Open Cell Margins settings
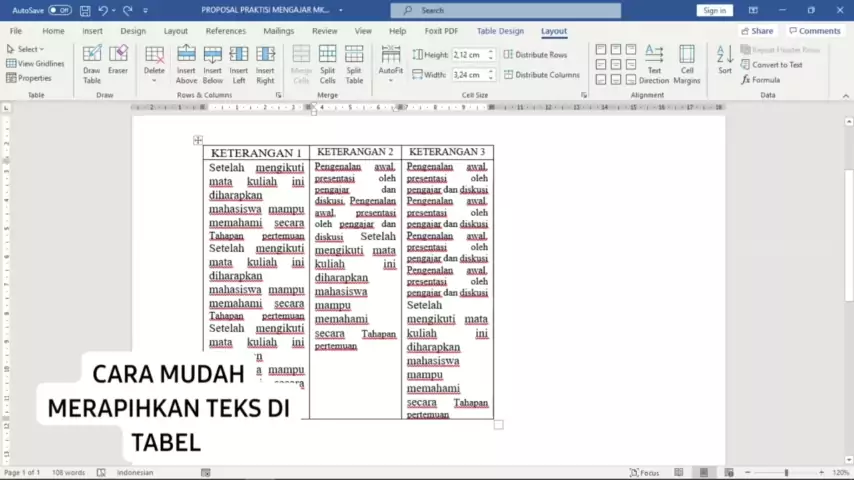This screenshot has height=480, width=854. (687, 62)
